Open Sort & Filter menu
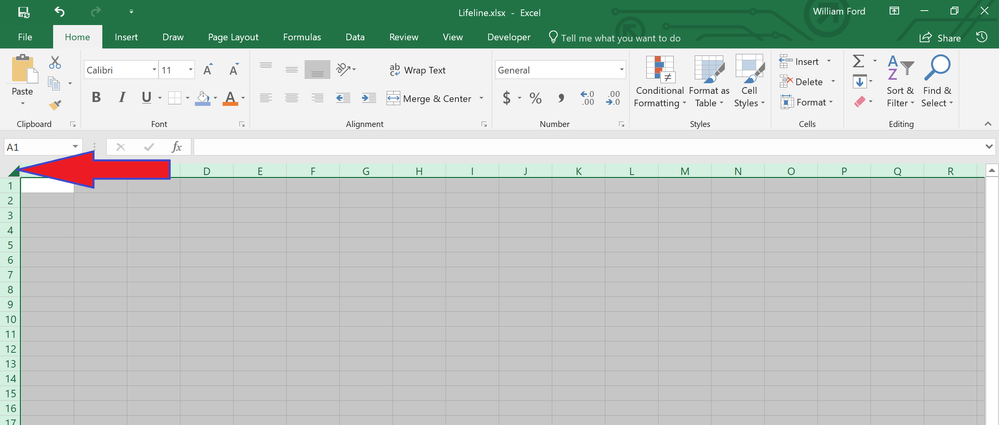Screen dimensions: 999x425 [x=900, y=82]
